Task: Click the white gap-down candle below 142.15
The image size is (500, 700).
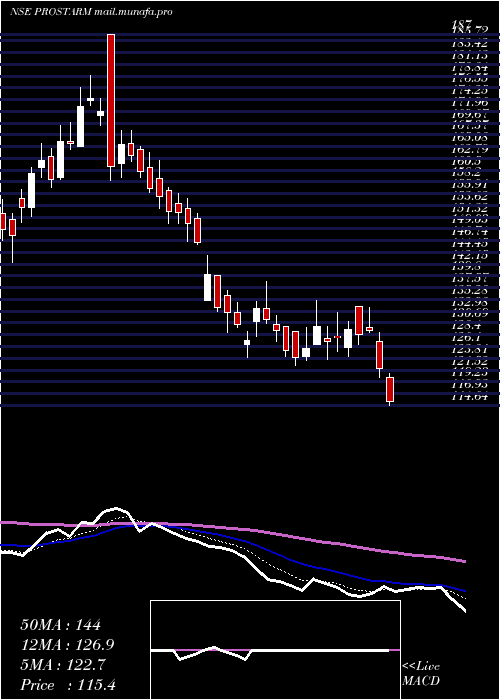Action: (x=208, y=287)
